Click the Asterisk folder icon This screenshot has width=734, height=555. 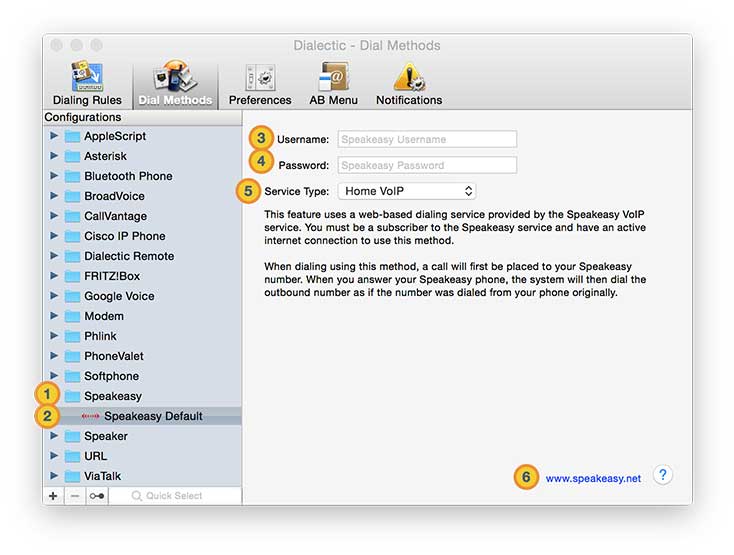pyautogui.click(x=72, y=156)
